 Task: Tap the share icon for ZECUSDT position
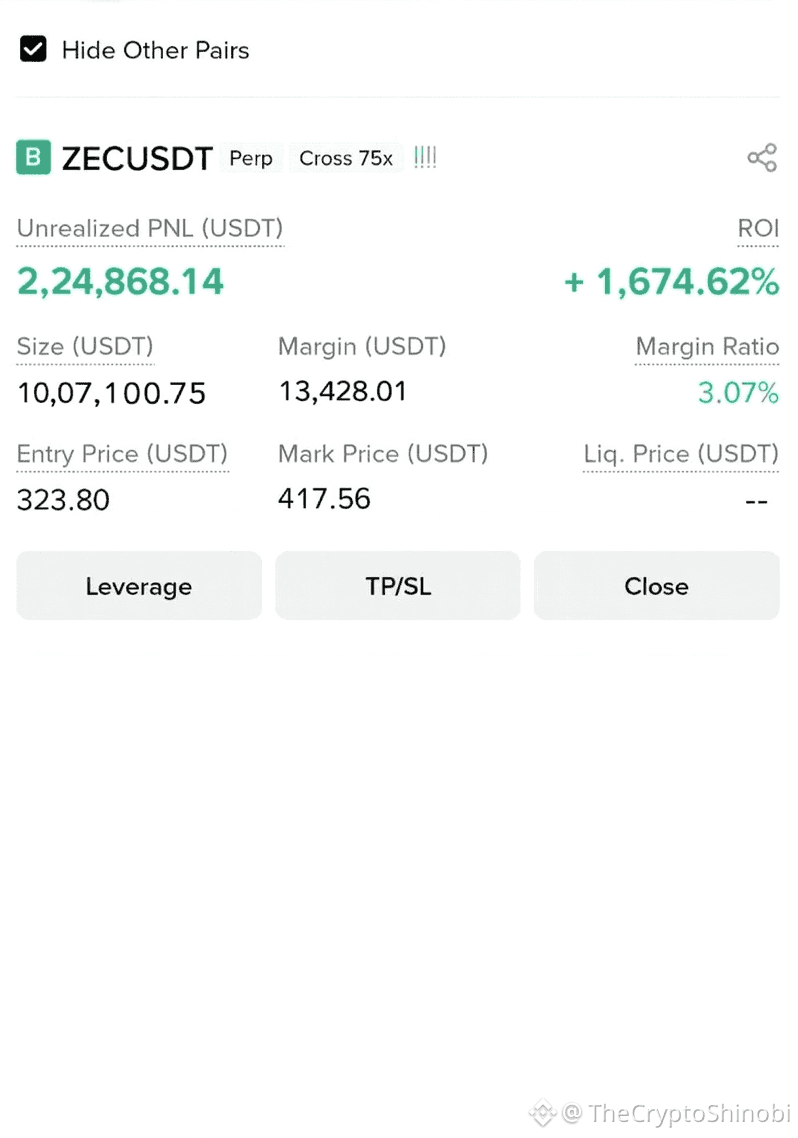(x=762, y=157)
